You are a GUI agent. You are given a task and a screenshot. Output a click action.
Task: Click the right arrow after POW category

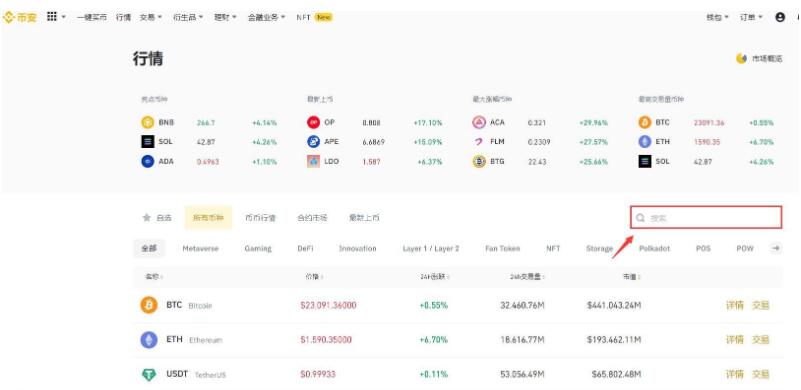pyautogui.click(x=775, y=248)
